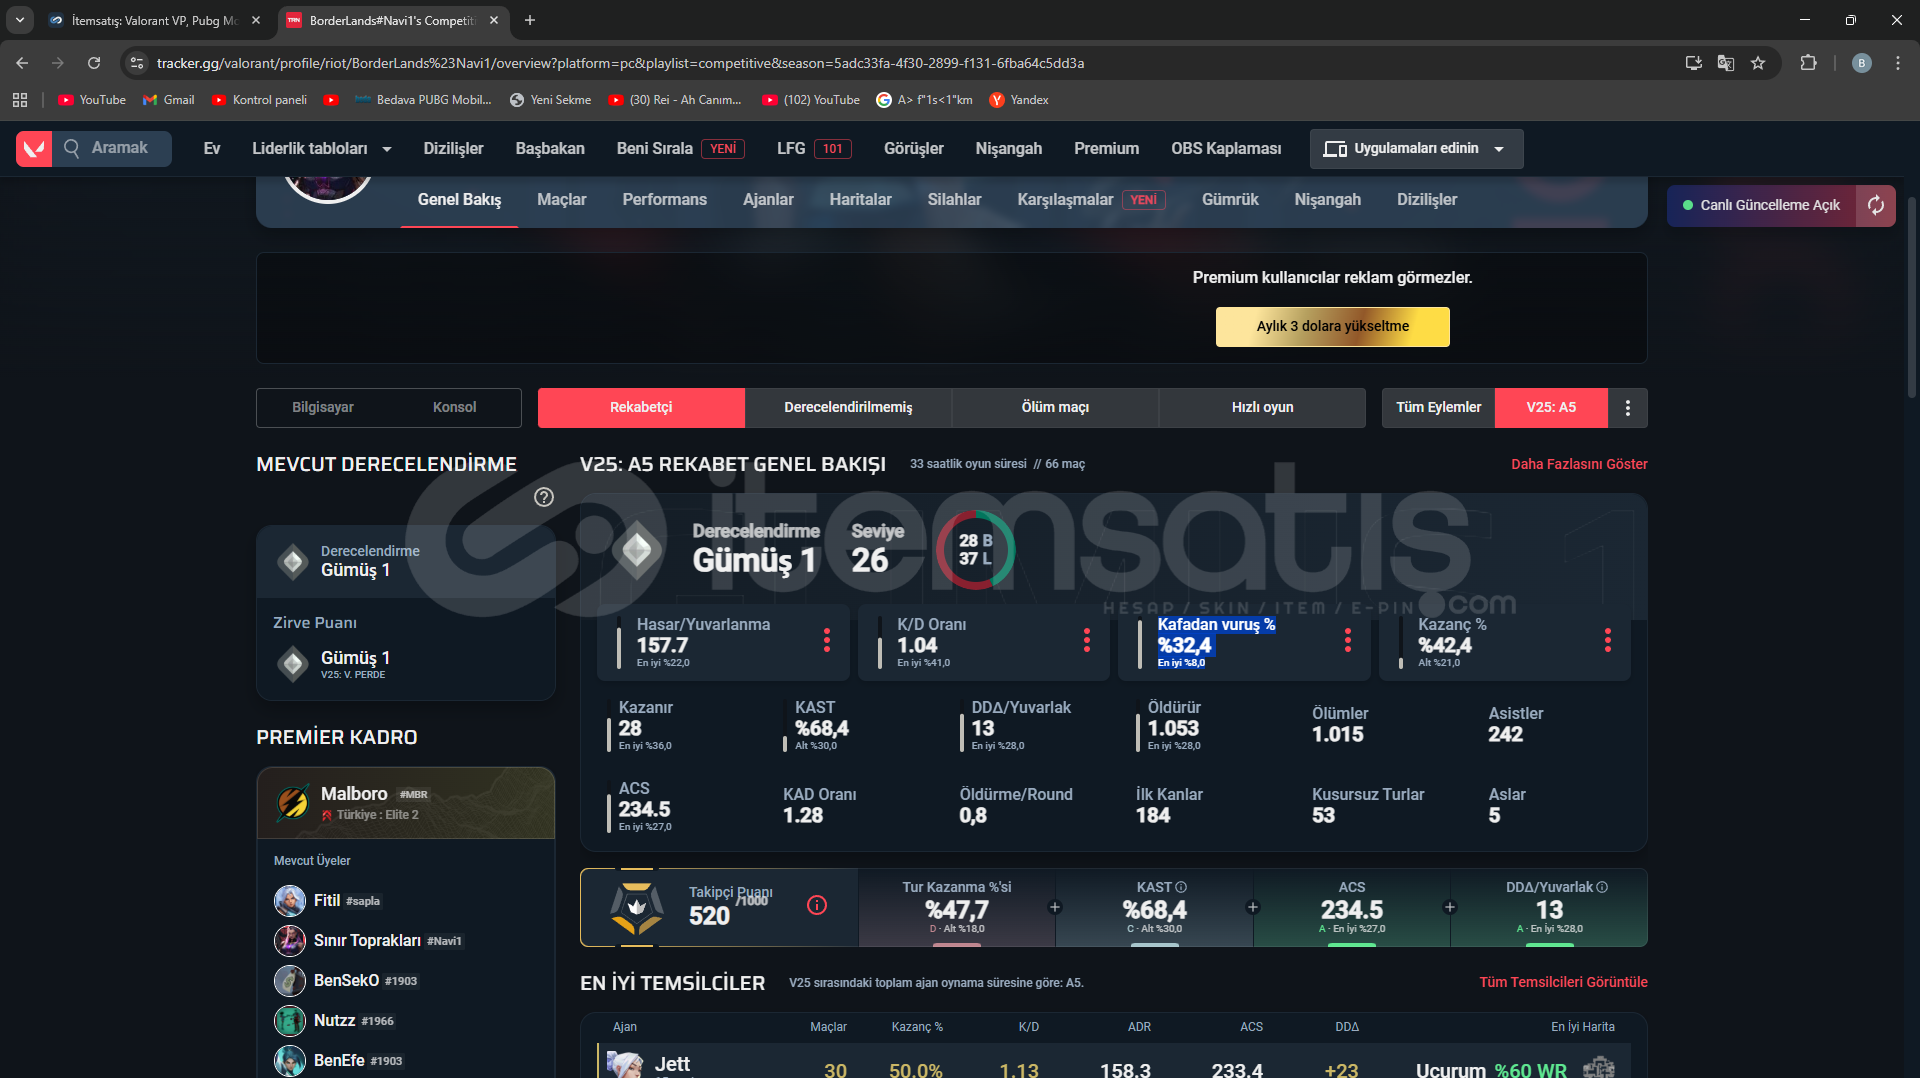
Task: Click the Aramak search field
Action: click(x=113, y=149)
